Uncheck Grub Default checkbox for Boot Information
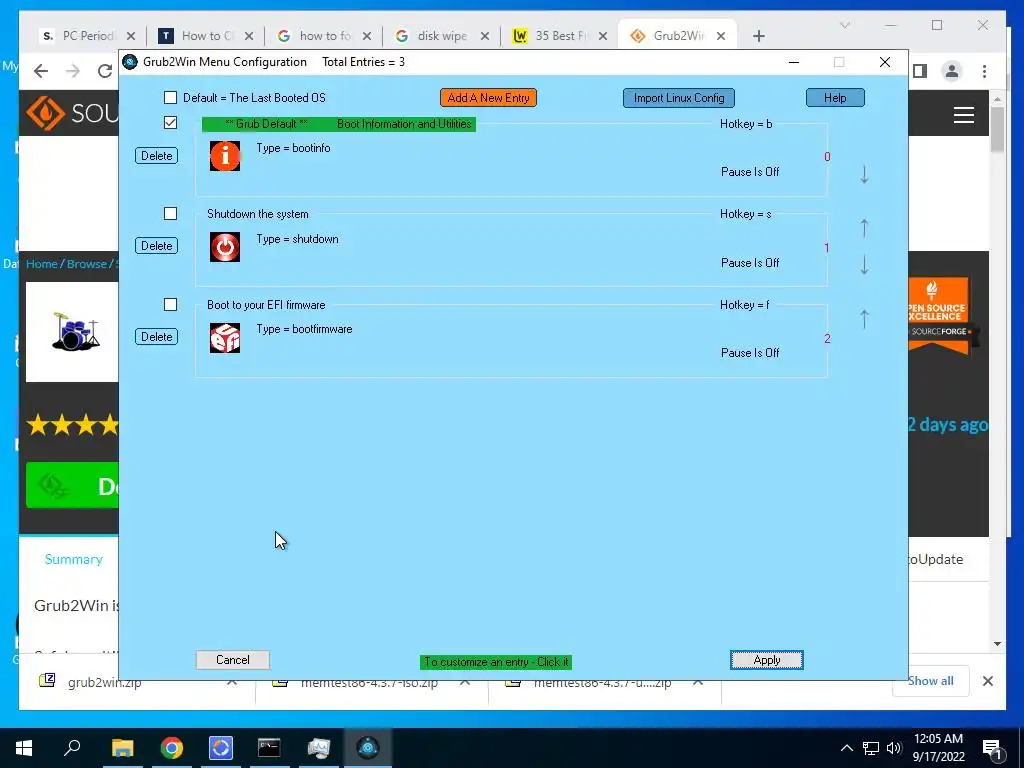1024x768 pixels. [x=170, y=122]
